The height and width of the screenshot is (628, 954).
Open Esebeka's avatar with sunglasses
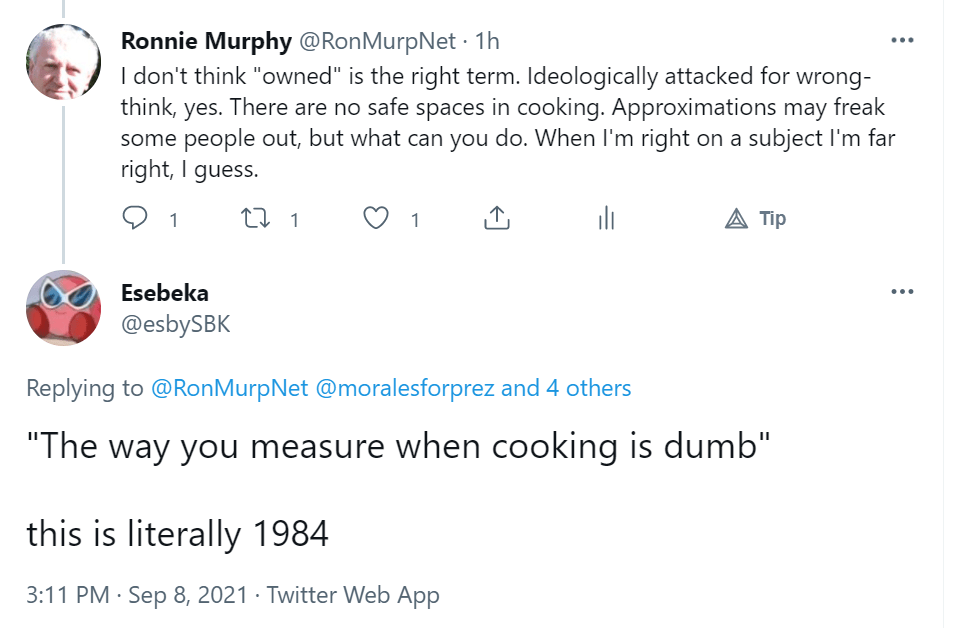click(63, 307)
